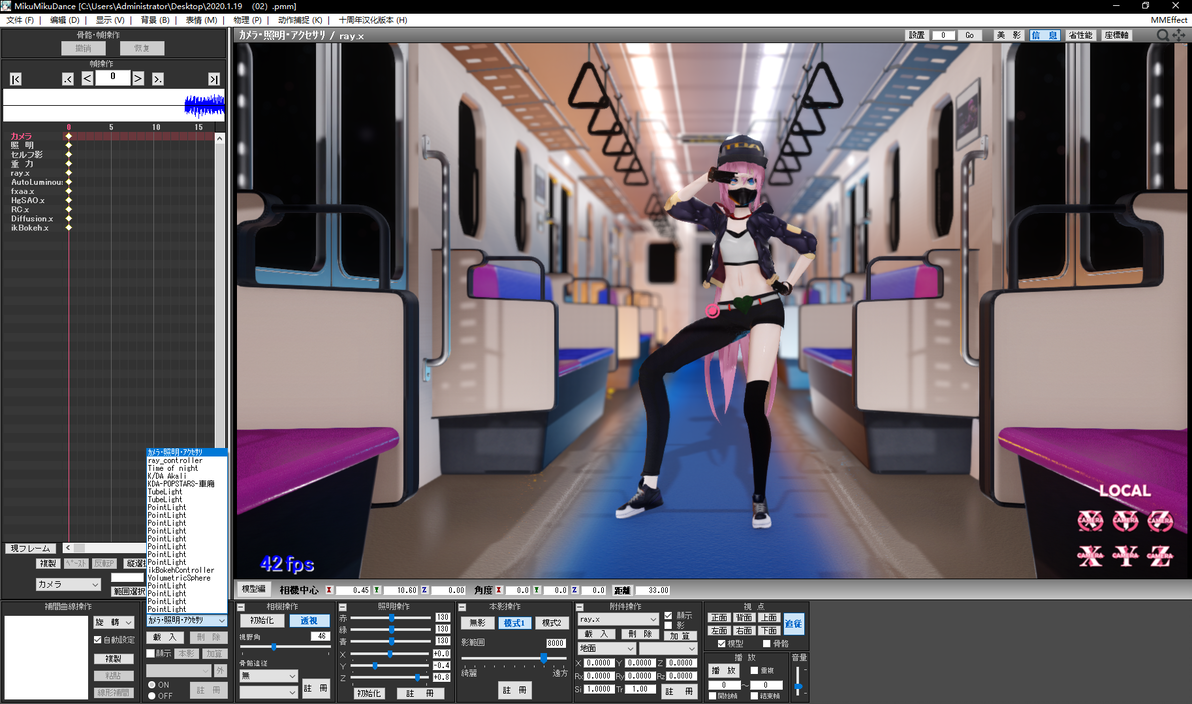Click the upper Z camera rotation handle
The image size is (1192, 704).
point(1160,521)
